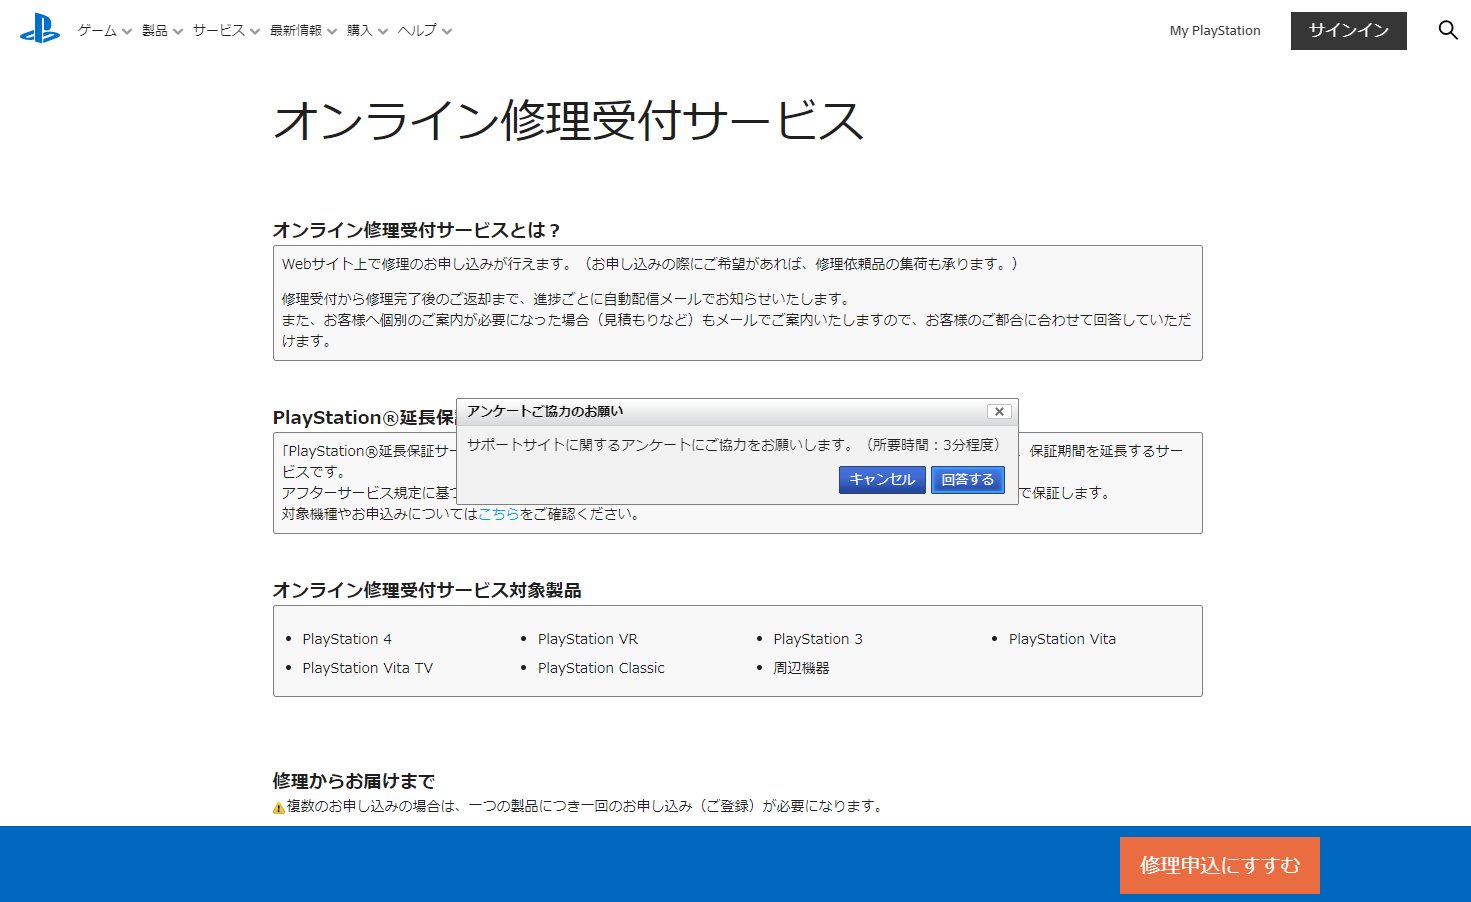The height and width of the screenshot is (902, 1471).
Task: Open the サインイン page
Action: [1348, 31]
